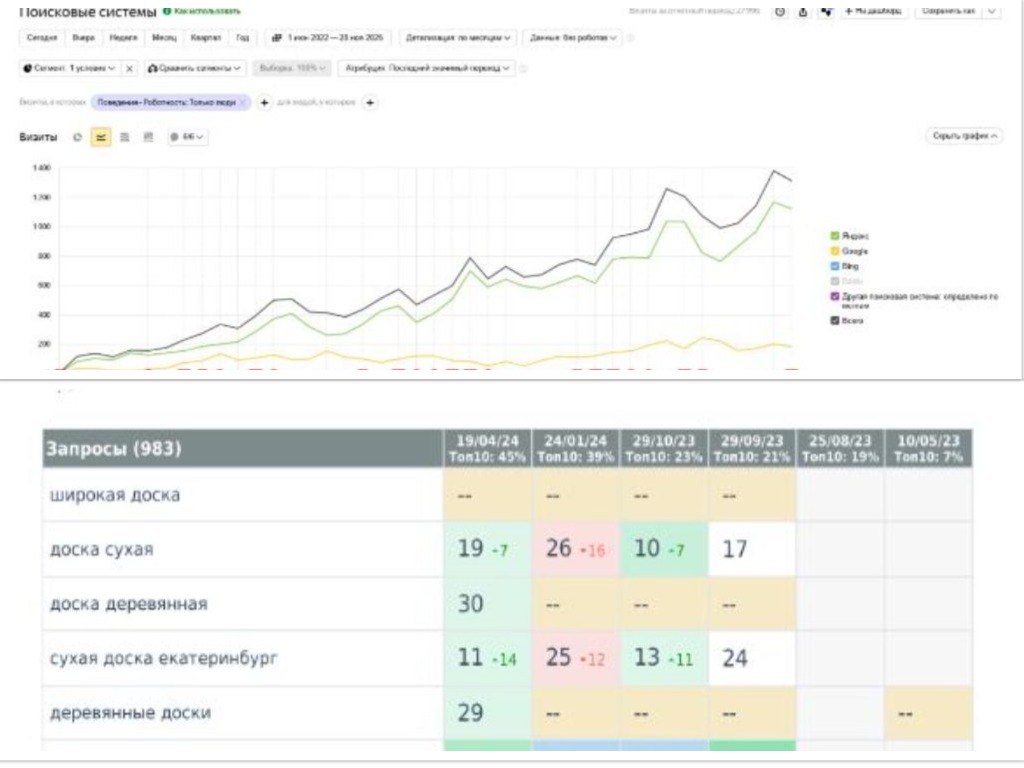Open the report history clock icon
The width and height of the screenshot is (1024, 768).
(x=779, y=11)
